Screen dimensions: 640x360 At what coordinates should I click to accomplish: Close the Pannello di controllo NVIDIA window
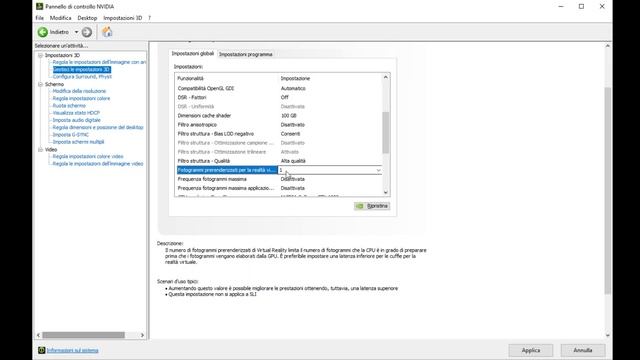602,6
